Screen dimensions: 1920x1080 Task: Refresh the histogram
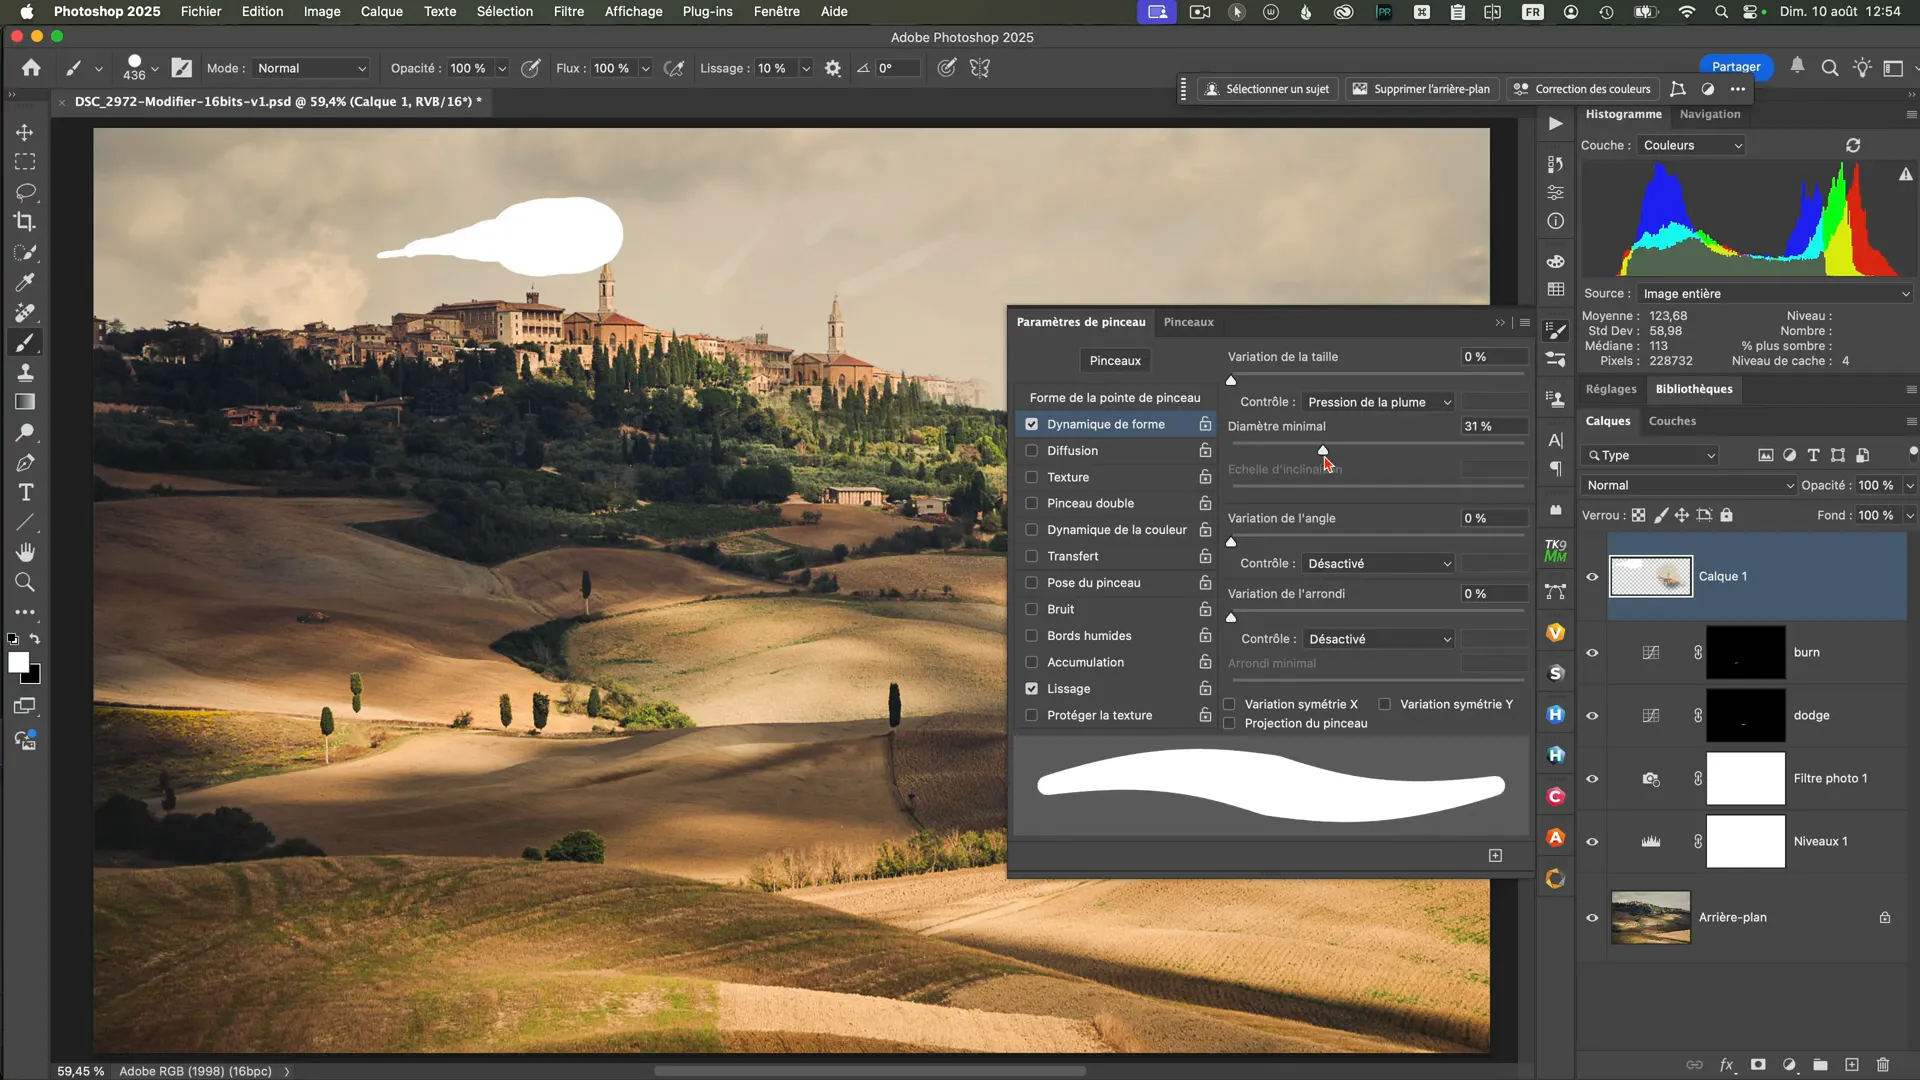(1853, 145)
